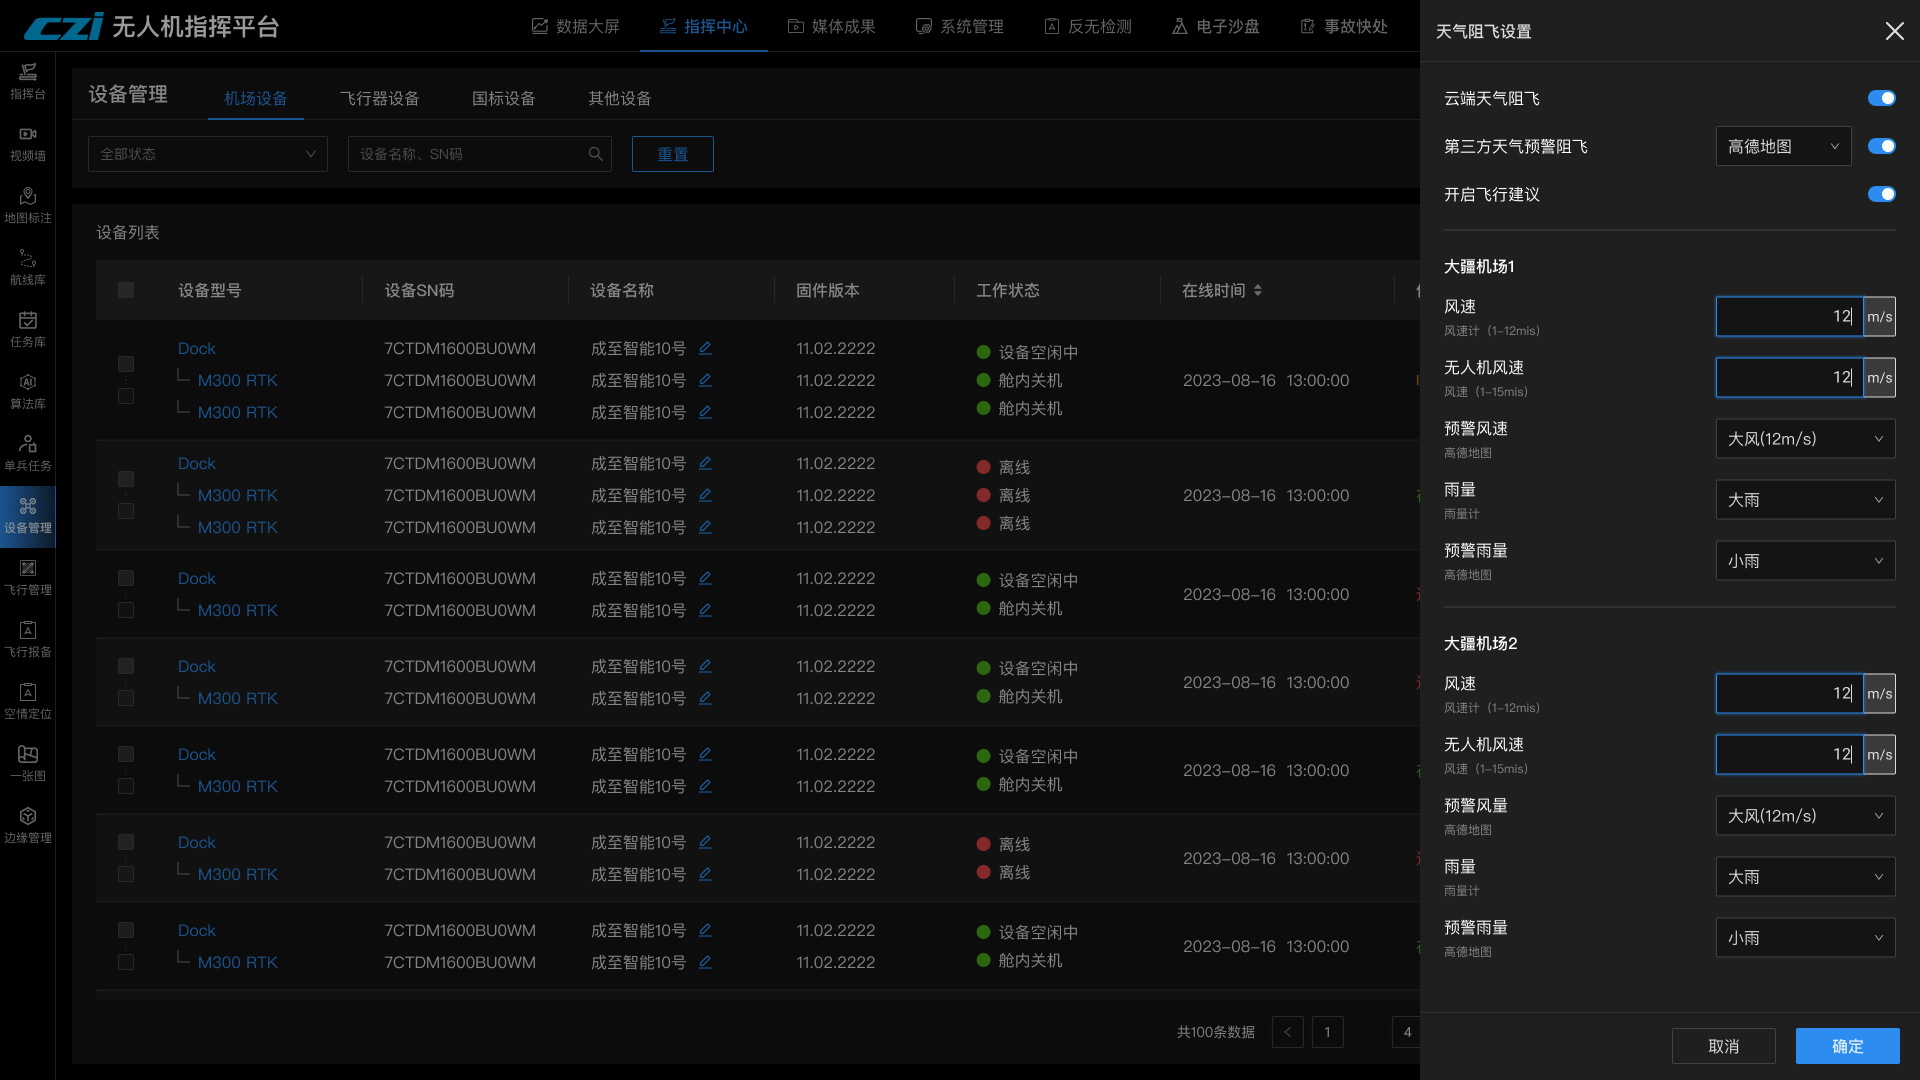Open 地图标注 in the left sidebar
Screen dimensions: 1920x1080
27,205
